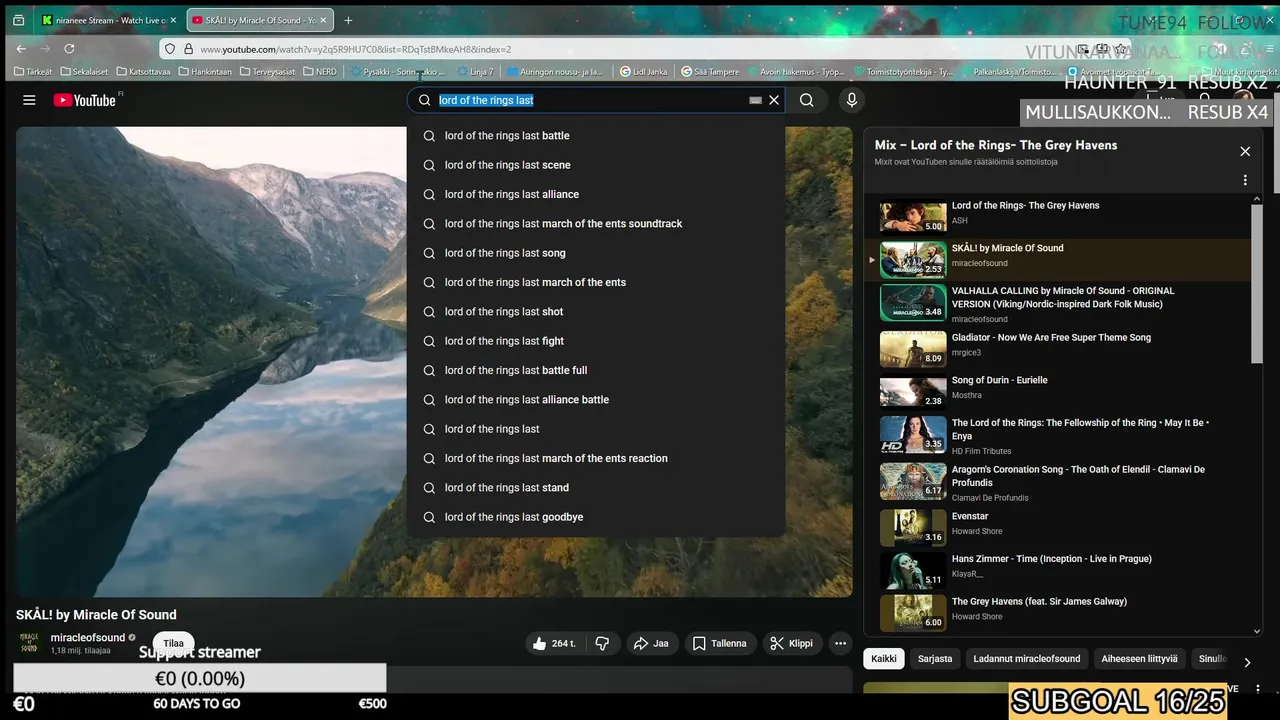Submit search with the magnifier button

coord(806,100)
